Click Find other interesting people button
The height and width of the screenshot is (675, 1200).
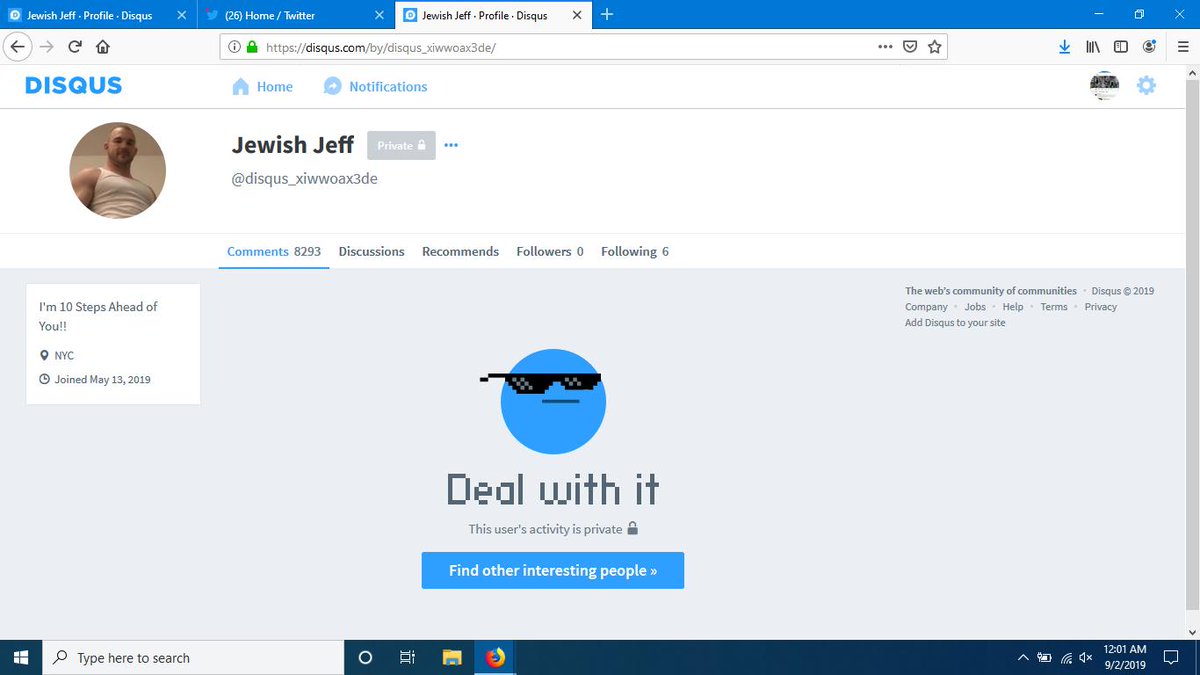[x=553, y=570]
